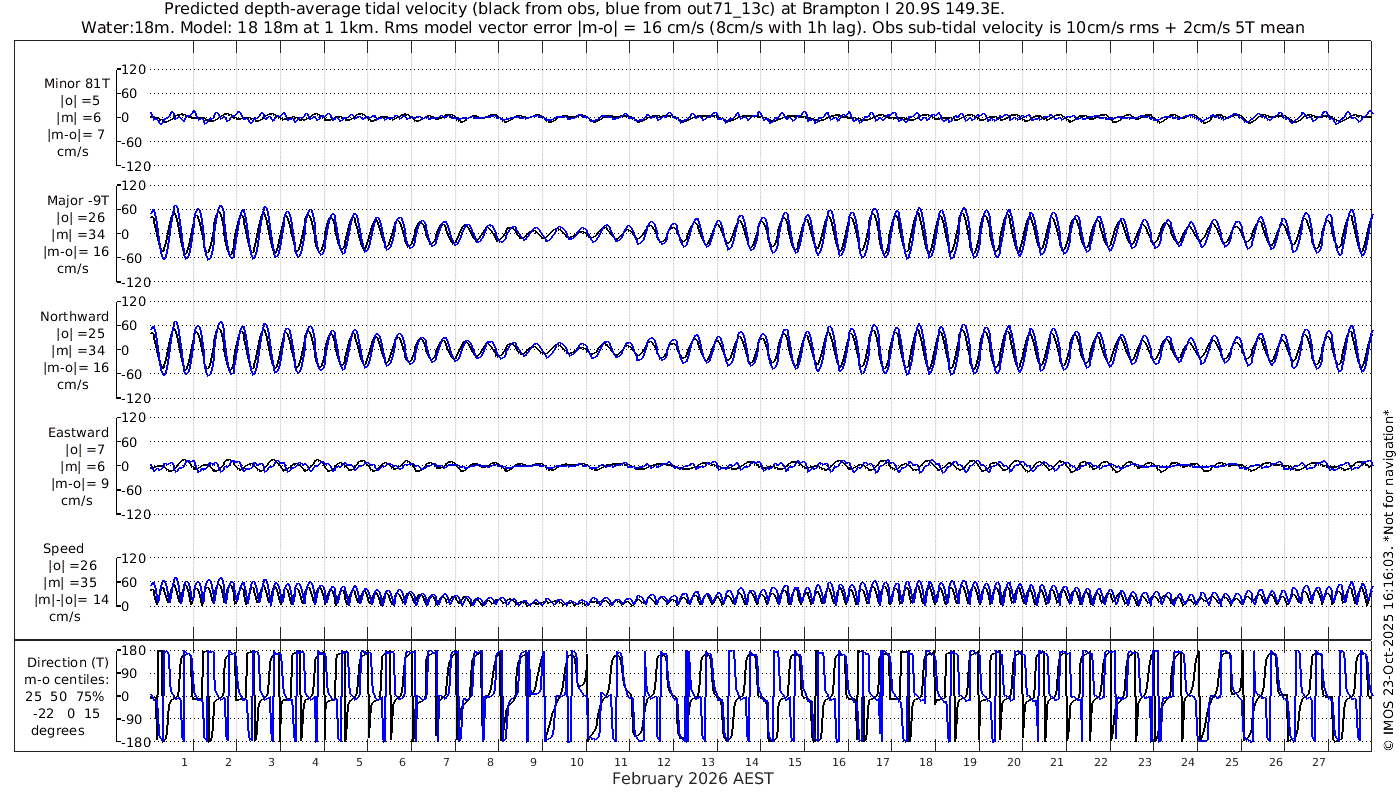Click the day '1' date tick label
The height and width of the screenshot is (800, 1400).
(184, 762)
